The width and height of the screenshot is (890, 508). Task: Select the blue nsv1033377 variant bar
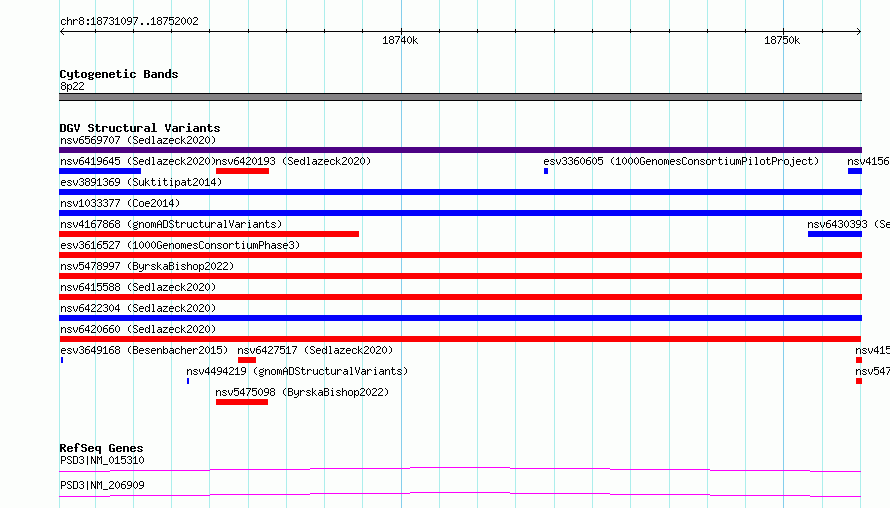pyautogui.click(x=460, y=213)
